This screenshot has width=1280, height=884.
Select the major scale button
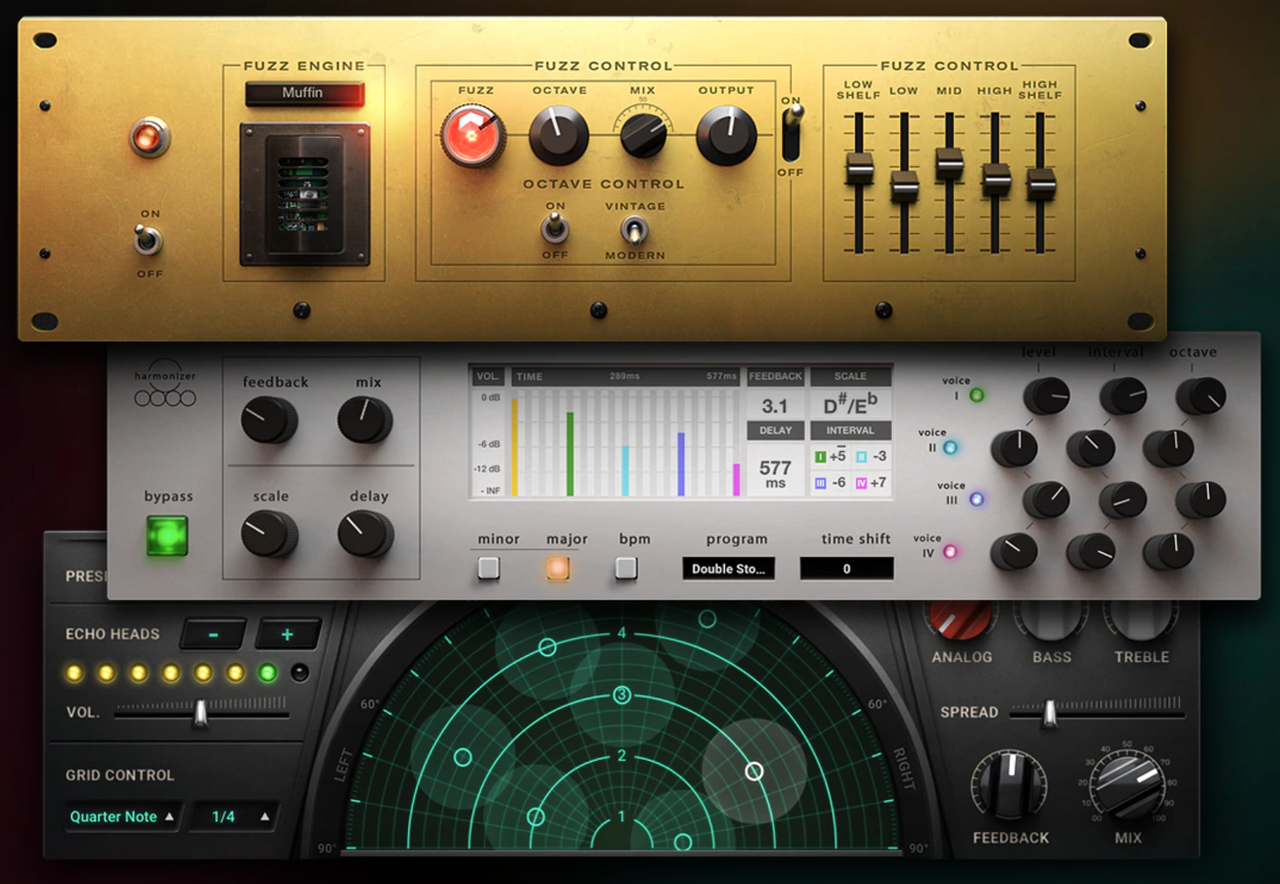tap(558, 568)
